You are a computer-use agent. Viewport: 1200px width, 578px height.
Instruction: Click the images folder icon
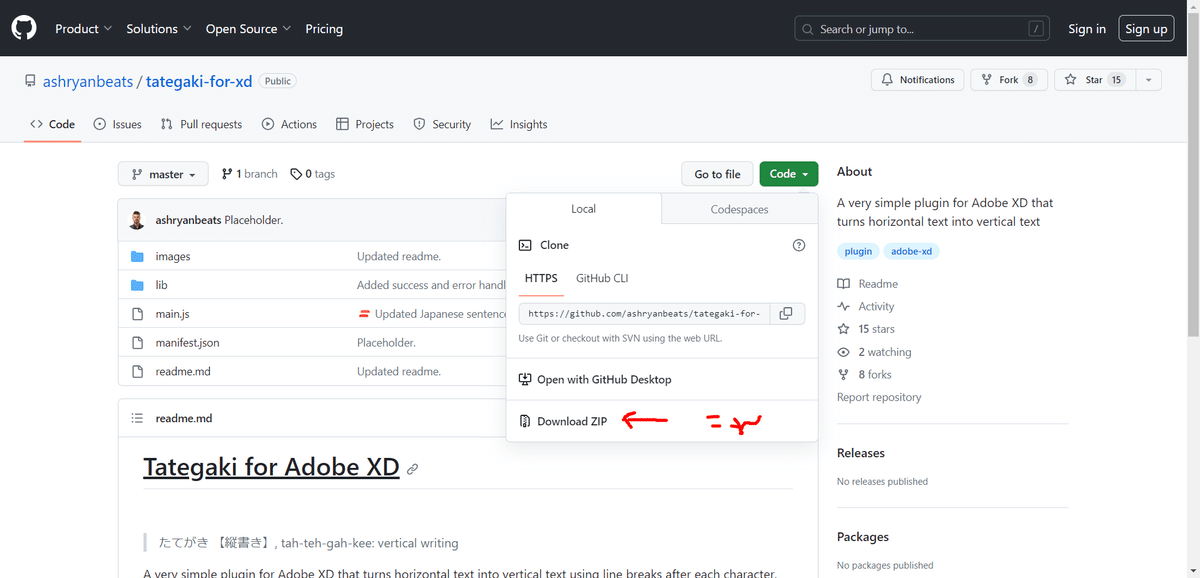138,257
